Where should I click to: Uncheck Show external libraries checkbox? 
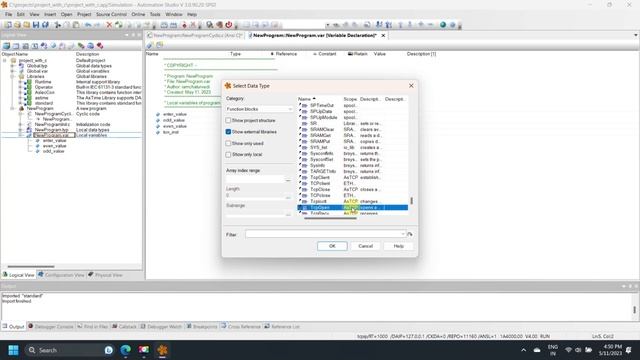coord(228,132)
